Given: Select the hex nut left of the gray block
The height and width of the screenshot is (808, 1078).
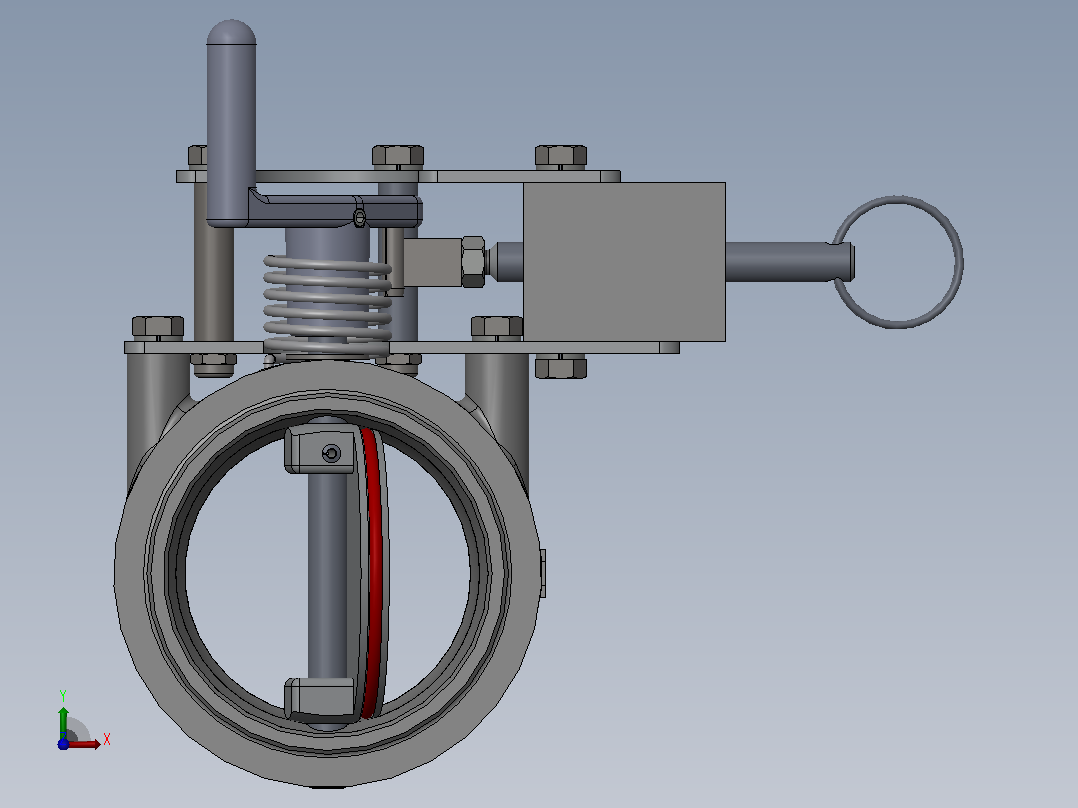Looking at the screenshot, I should [474, 261].
